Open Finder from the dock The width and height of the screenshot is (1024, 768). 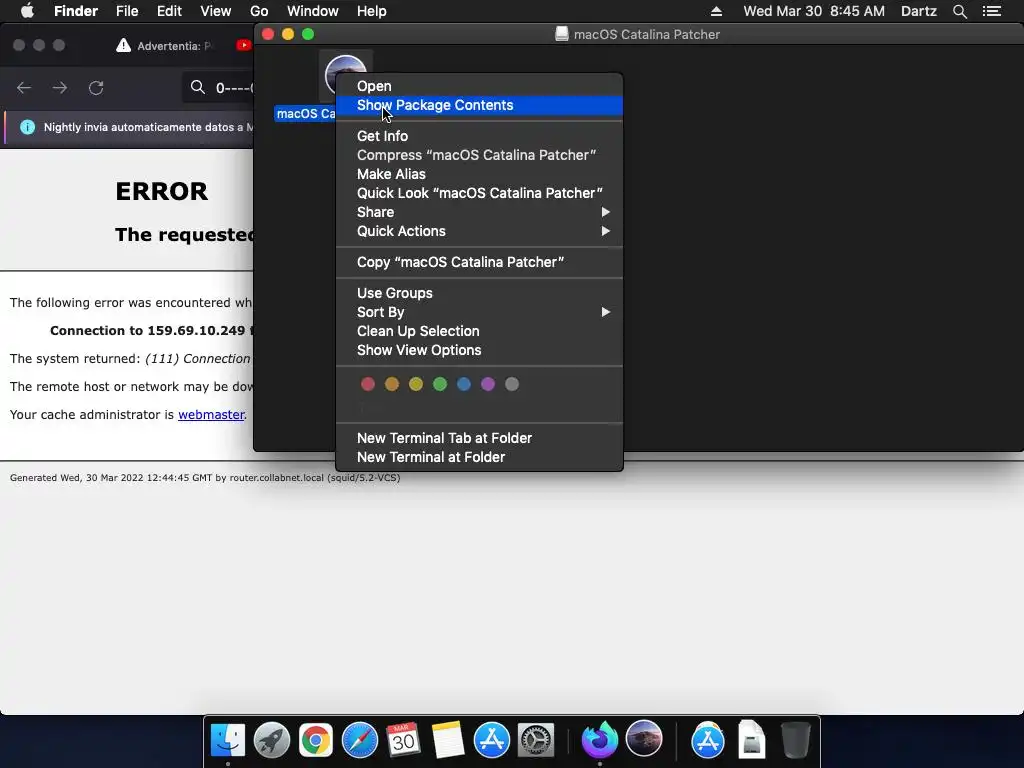(x=228, y=740)
